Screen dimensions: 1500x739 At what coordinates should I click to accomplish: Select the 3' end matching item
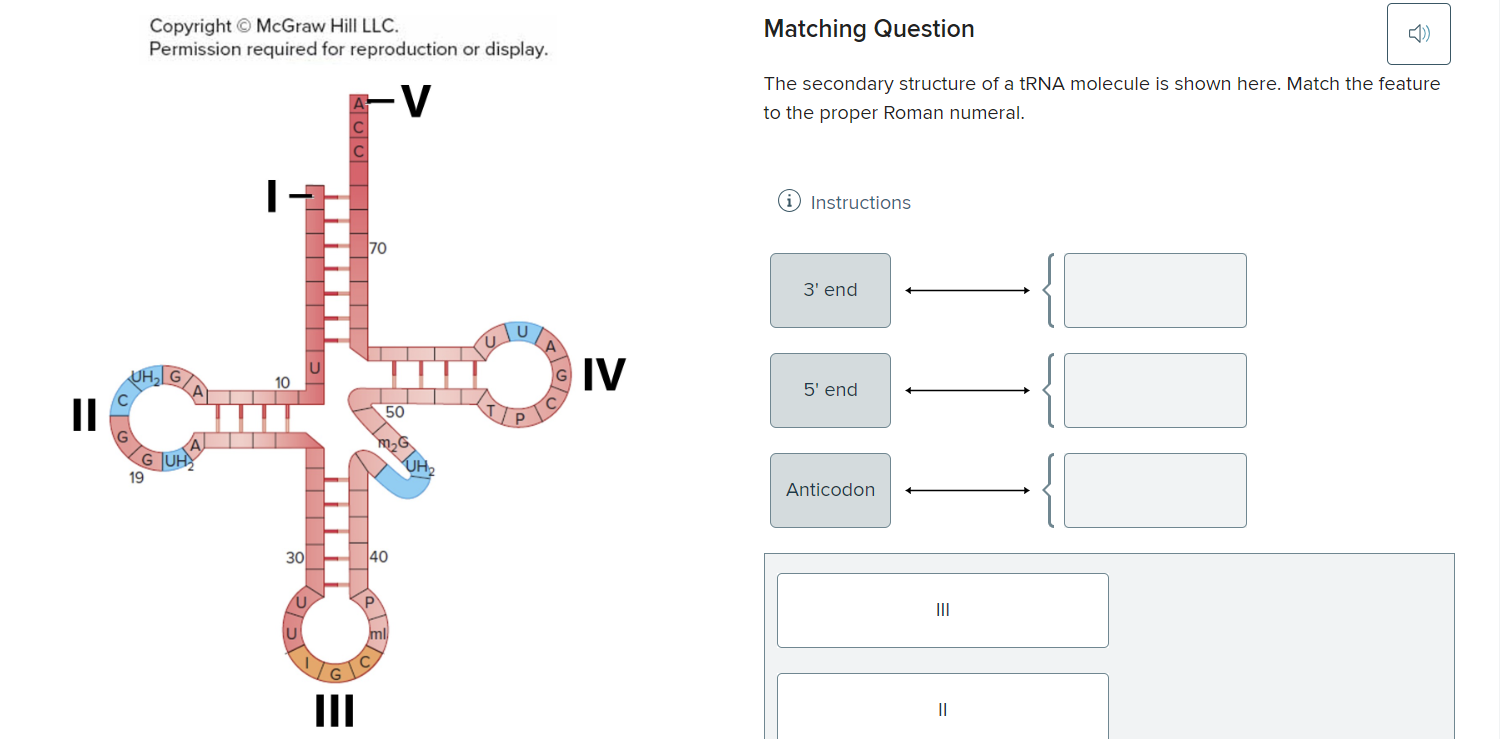pyautogui.click(x=830, y=290)
